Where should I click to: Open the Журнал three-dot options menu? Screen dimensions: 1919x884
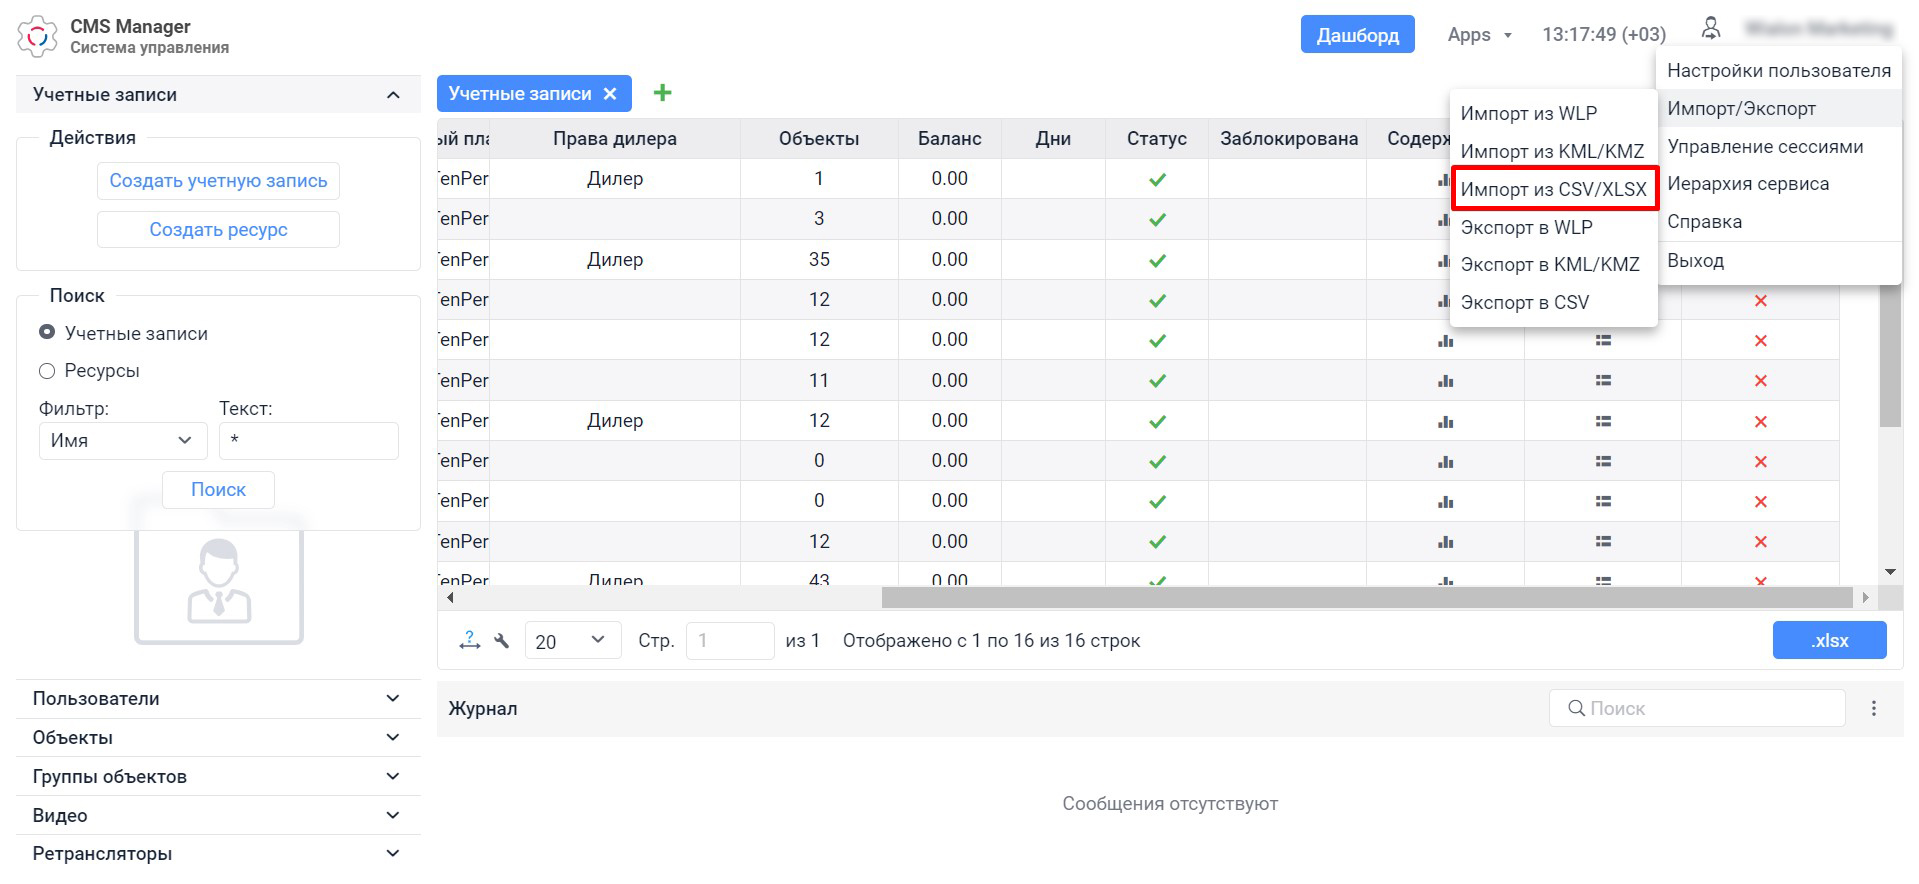point(1873,708)
